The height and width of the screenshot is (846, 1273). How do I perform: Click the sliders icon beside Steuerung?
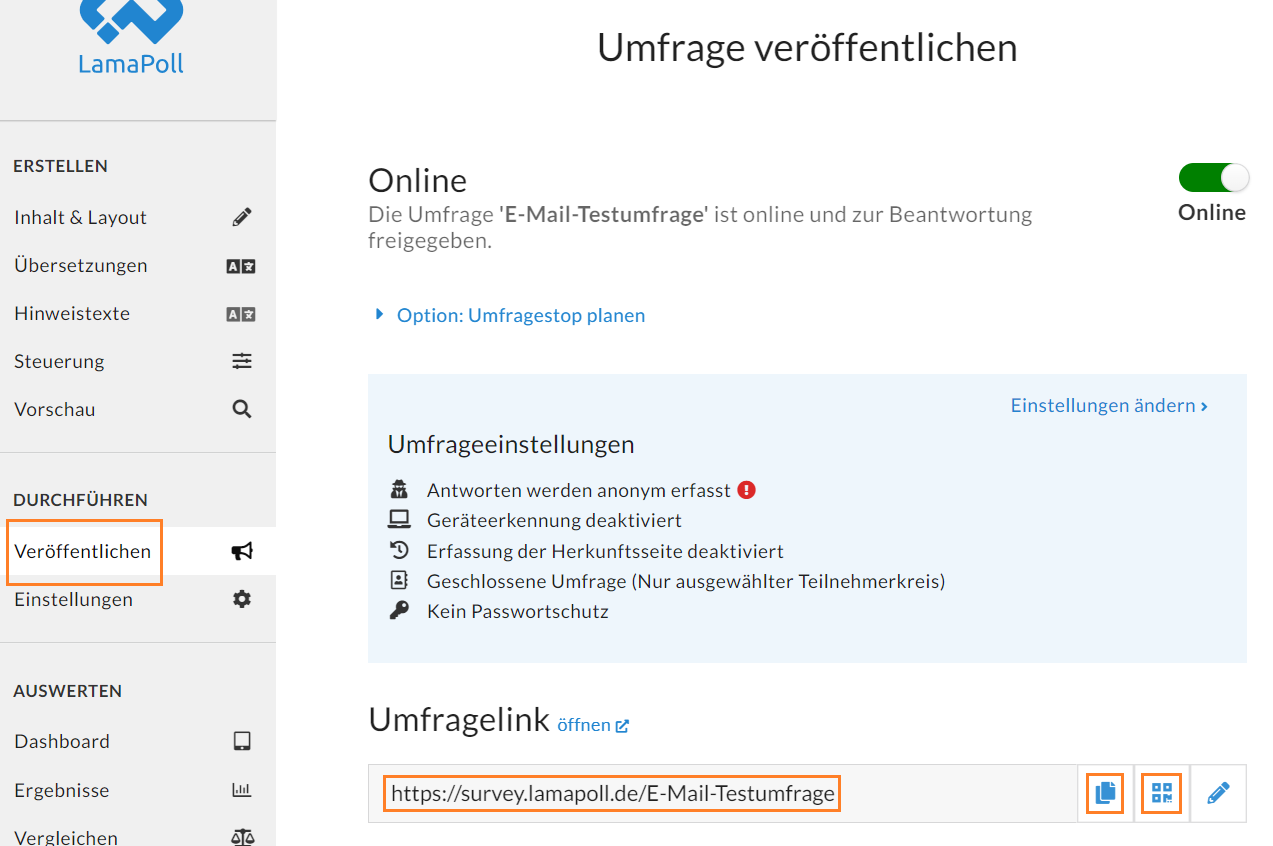tap(242, 361)
